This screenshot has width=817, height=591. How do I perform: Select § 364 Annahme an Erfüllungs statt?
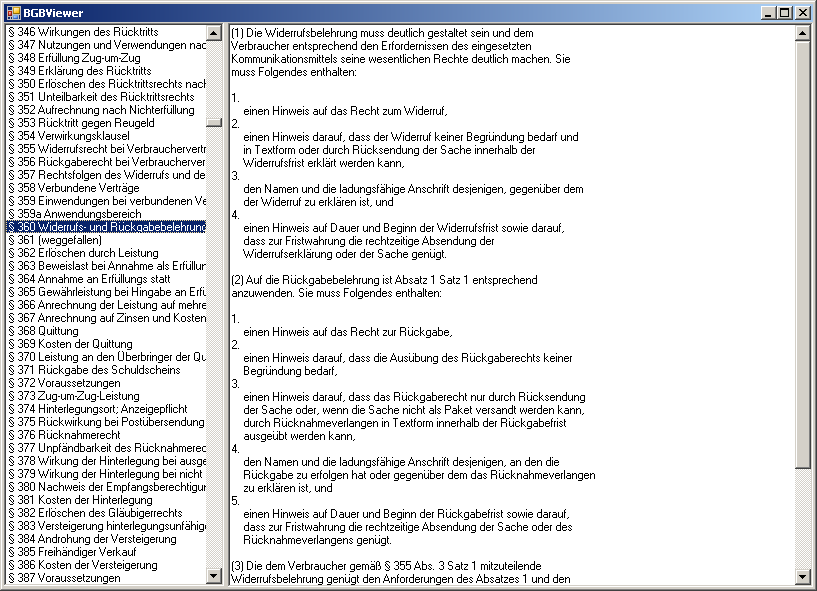coord(106,279)
